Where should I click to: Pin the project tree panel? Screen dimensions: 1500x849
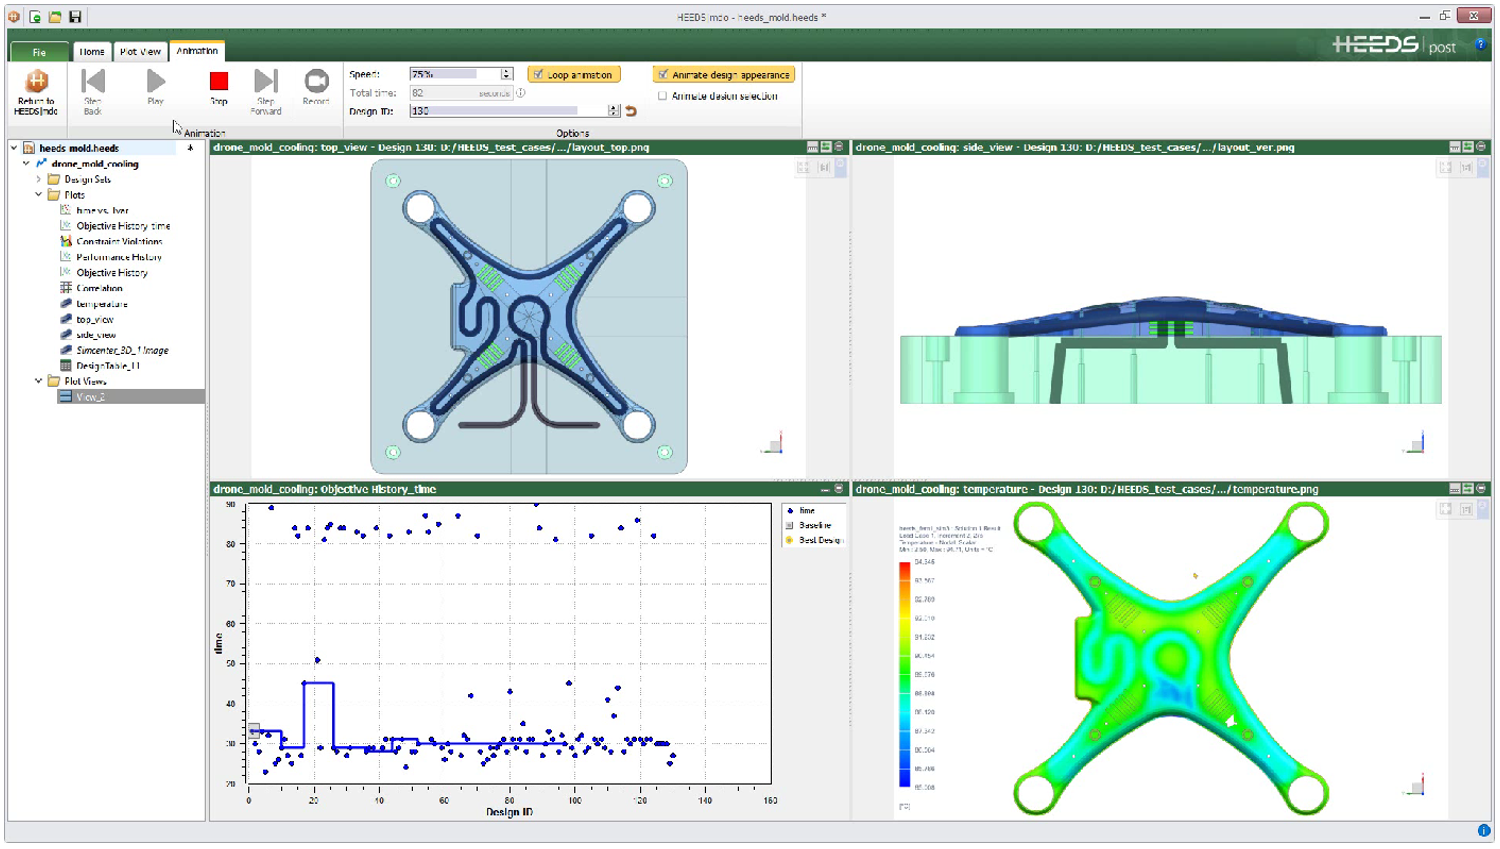pyautogui.click(x=190, y=148)
